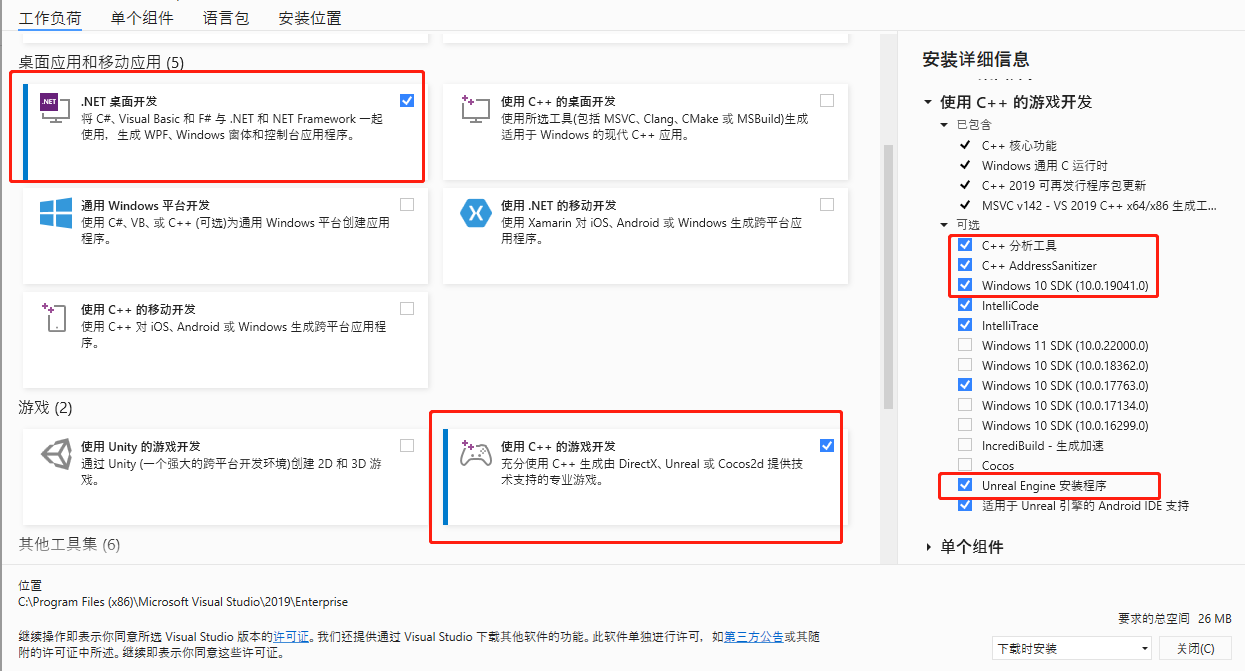Image resolution: width=1245 pixels, height=671 pixels.
Task: Collapse the 使用 C++ 的游戏开发 details section
Action: 927,102
